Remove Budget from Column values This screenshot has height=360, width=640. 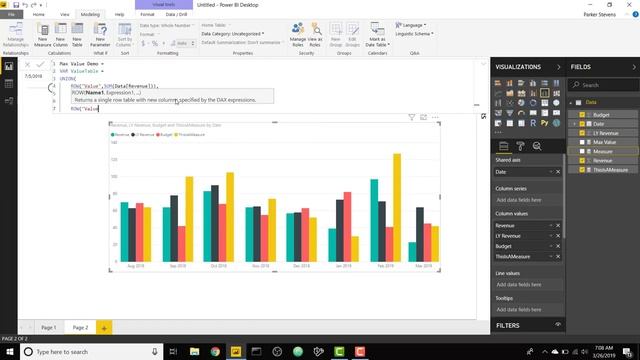pyautogui.click(x=558, y=246)
